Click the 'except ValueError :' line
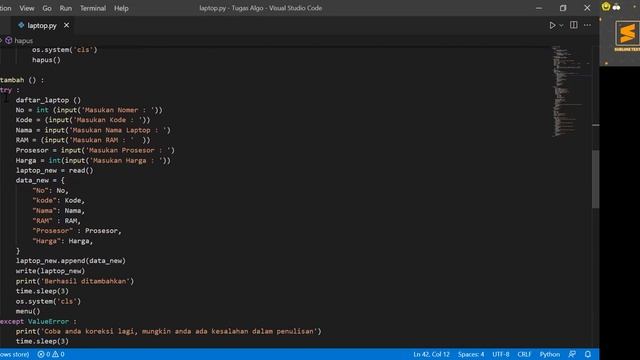 38,322
